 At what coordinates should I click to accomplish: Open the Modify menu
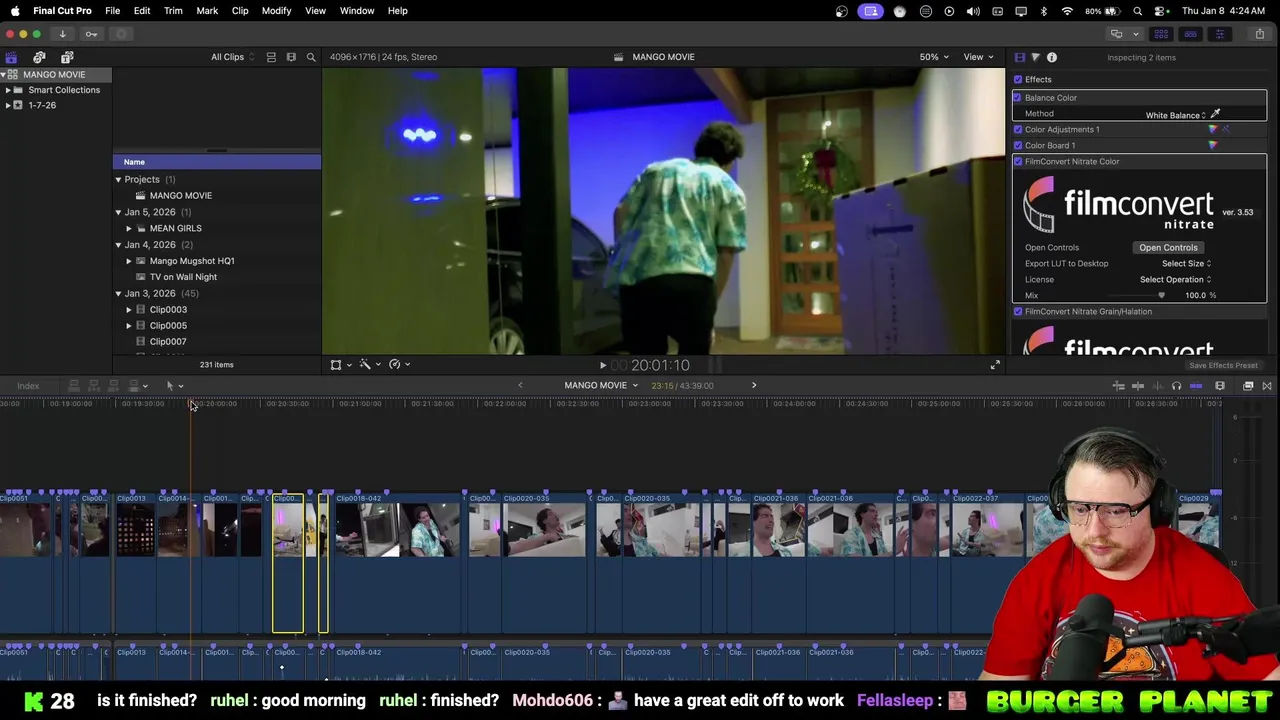click(x=276, y=11)
